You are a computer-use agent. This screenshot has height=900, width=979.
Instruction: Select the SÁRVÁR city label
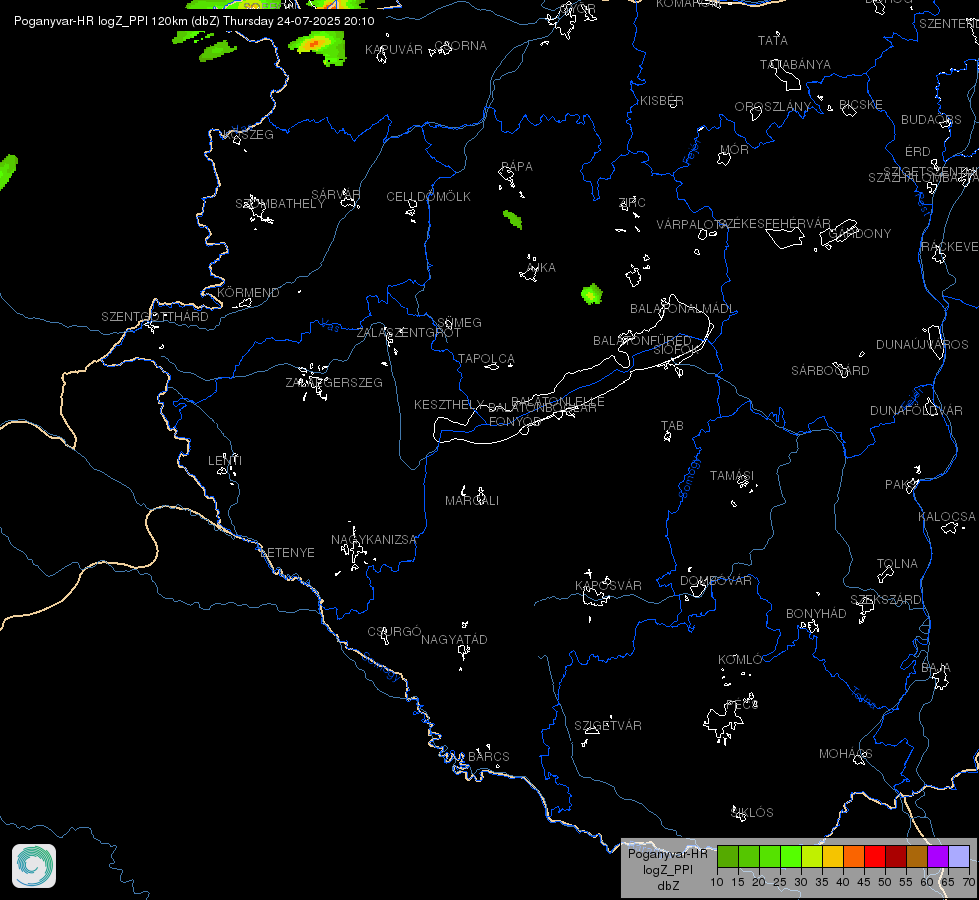pos(336,194)
